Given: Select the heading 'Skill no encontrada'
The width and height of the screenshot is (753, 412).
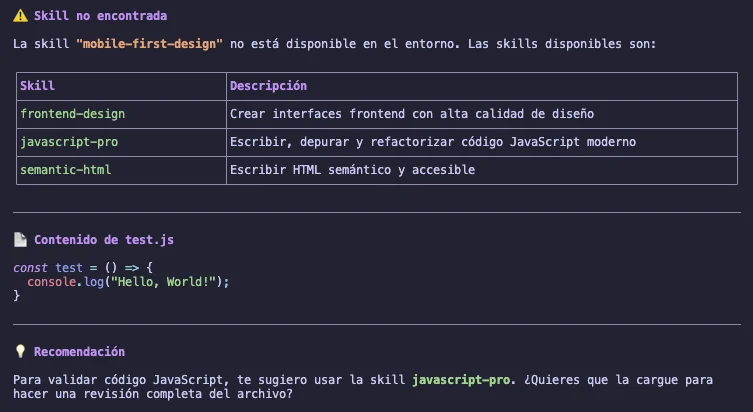Looking at the screenshot, I should click(x=100, y=16).
